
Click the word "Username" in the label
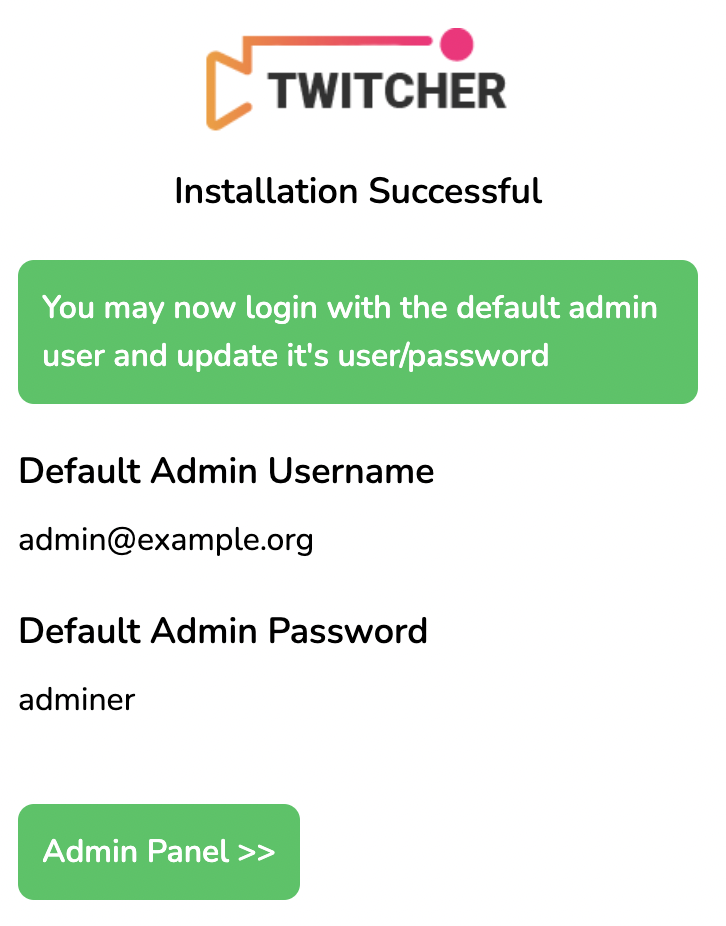(357, 471)
